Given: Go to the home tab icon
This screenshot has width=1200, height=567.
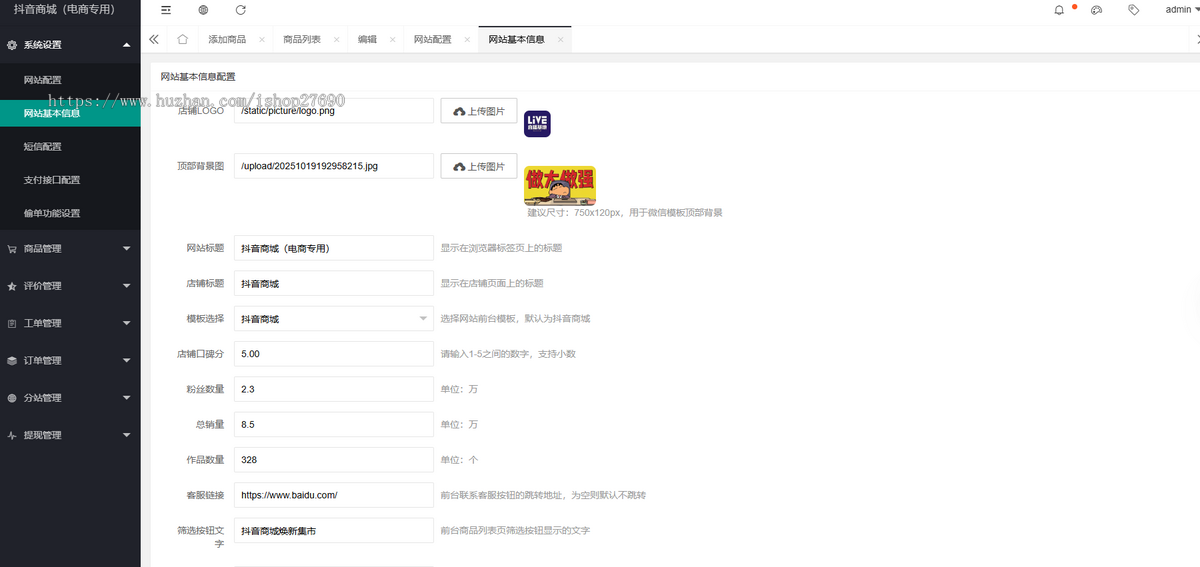Looking at the screenshot, I should 183,39.
